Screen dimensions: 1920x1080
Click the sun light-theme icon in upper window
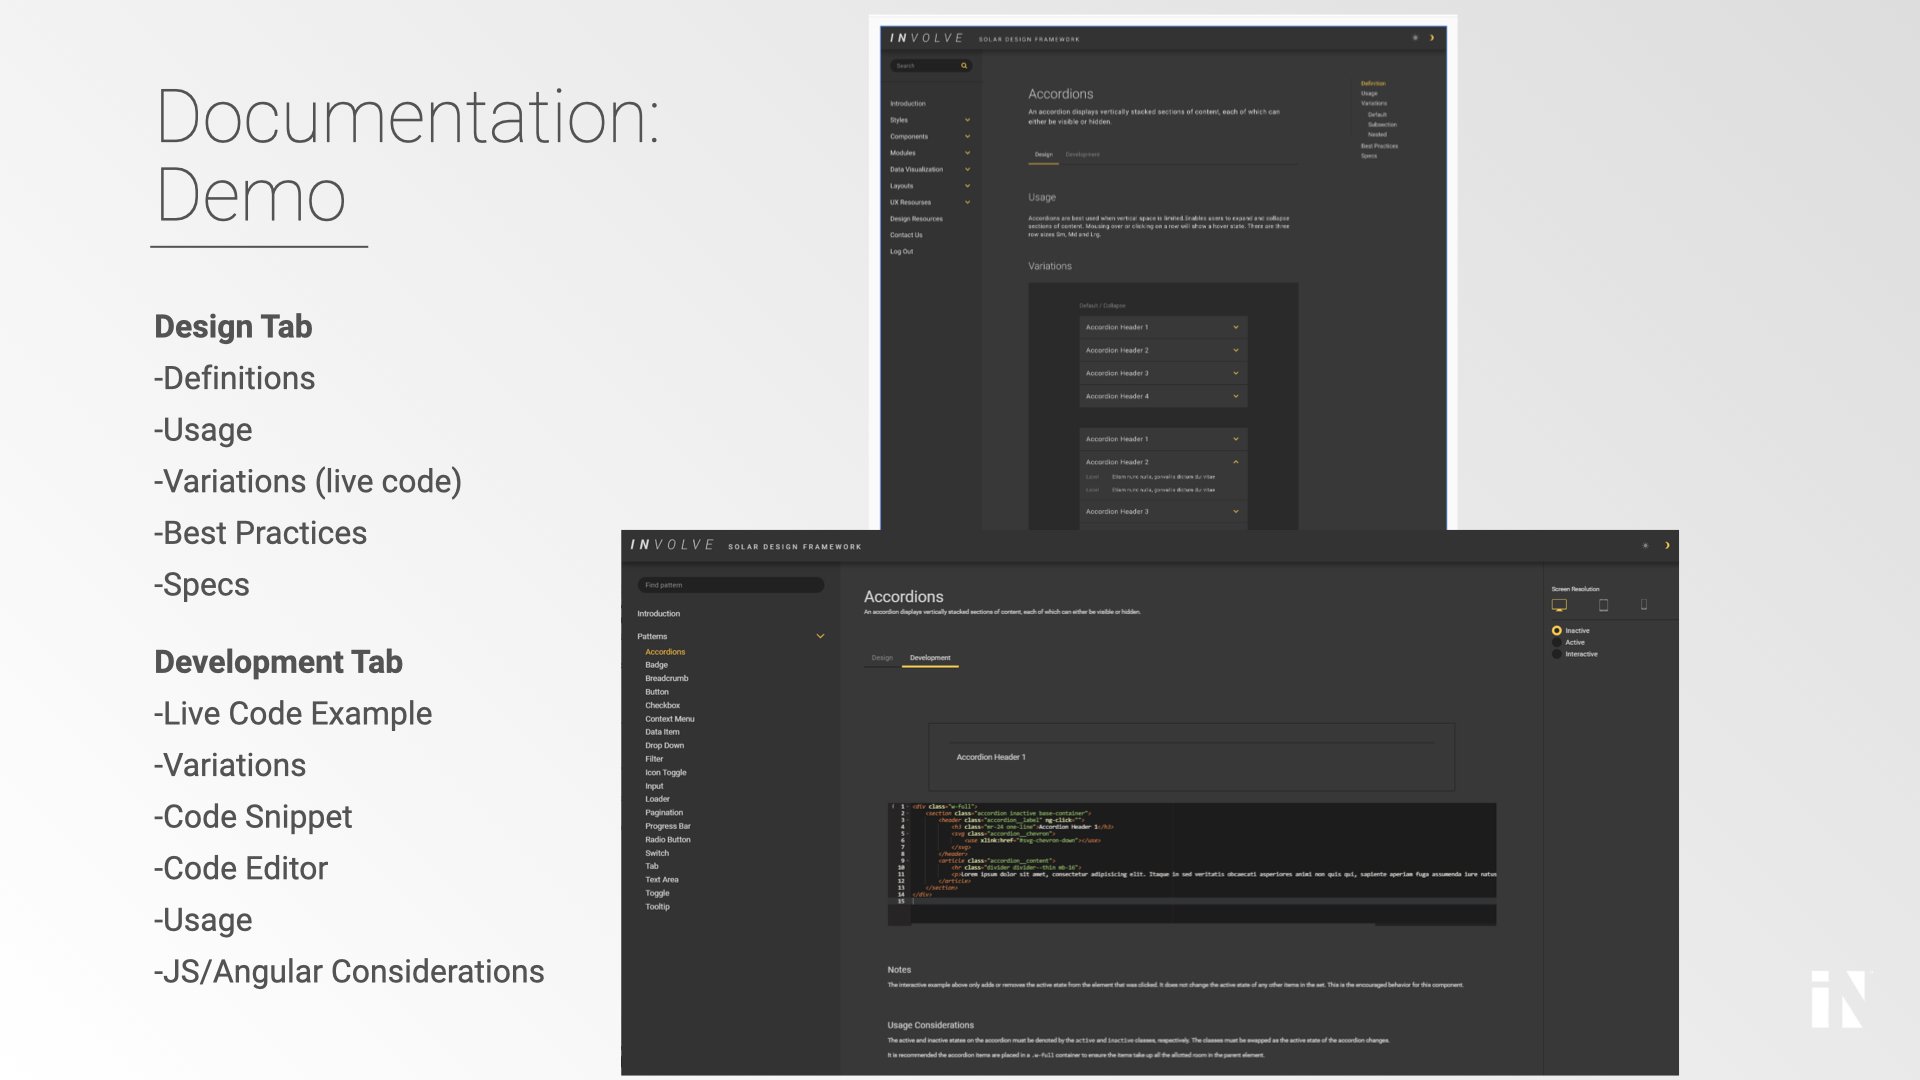click(1415, 38)
